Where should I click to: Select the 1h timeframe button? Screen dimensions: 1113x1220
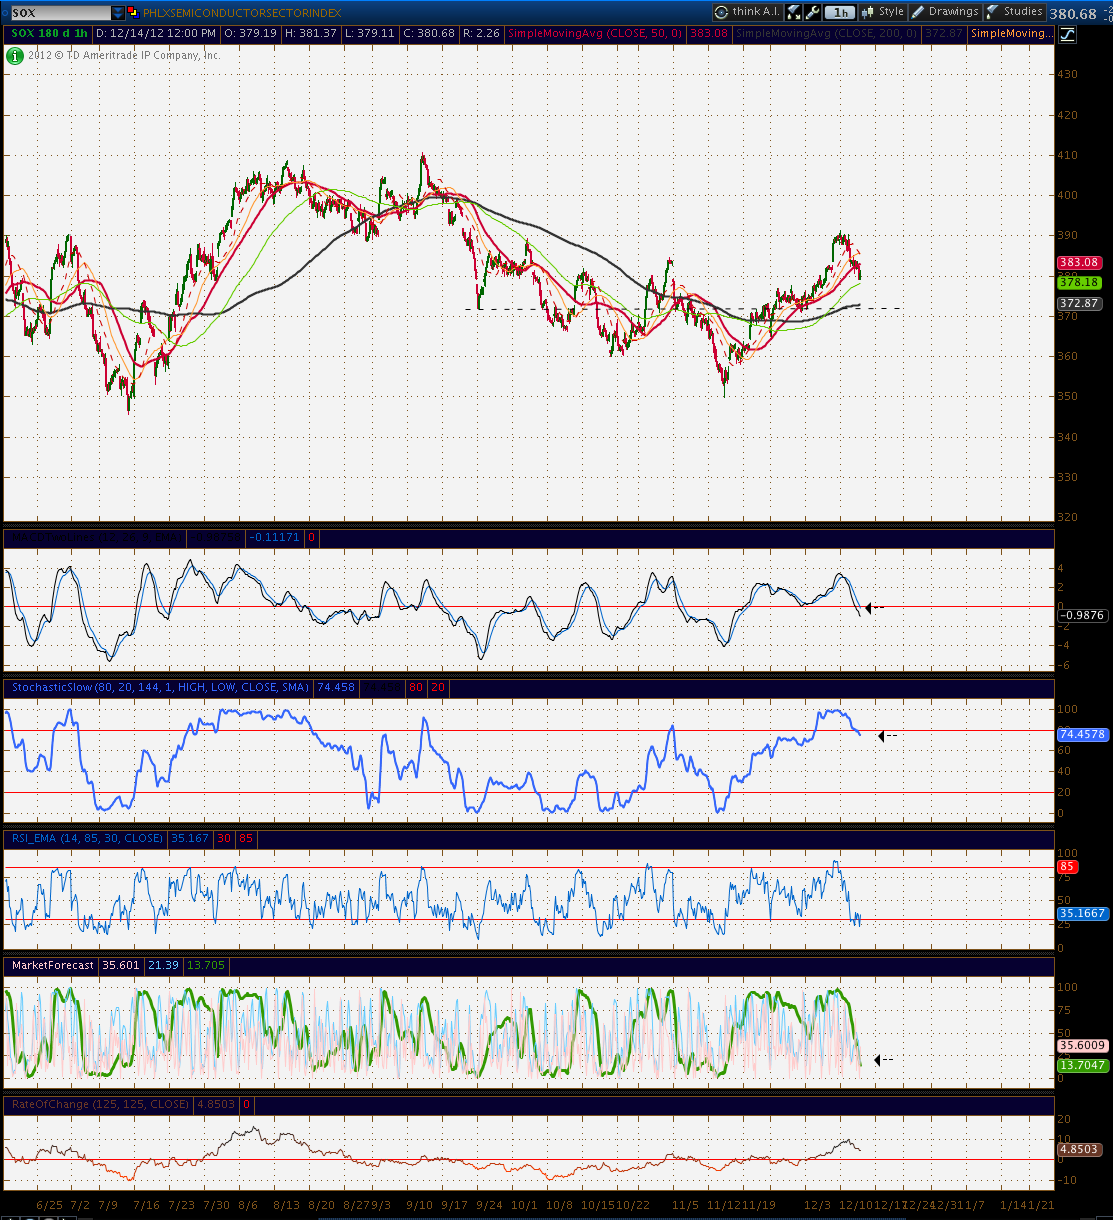[x=840, y=12]
